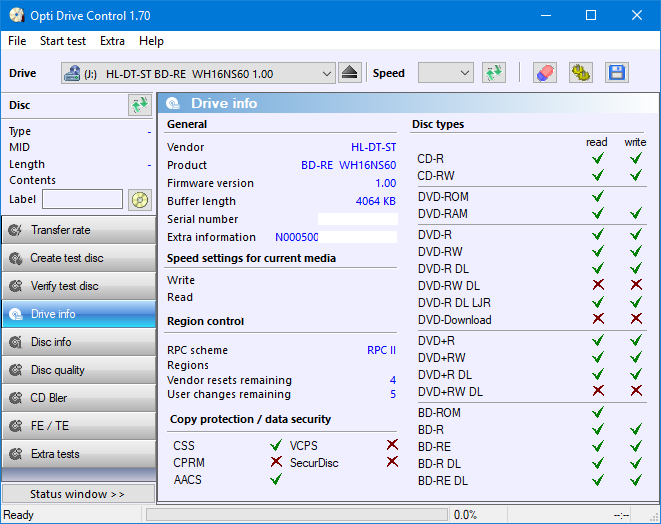This screenshot has height=524, width=661.
Task: Refresh disc info in the Disc panel
Action: point(140,105)
